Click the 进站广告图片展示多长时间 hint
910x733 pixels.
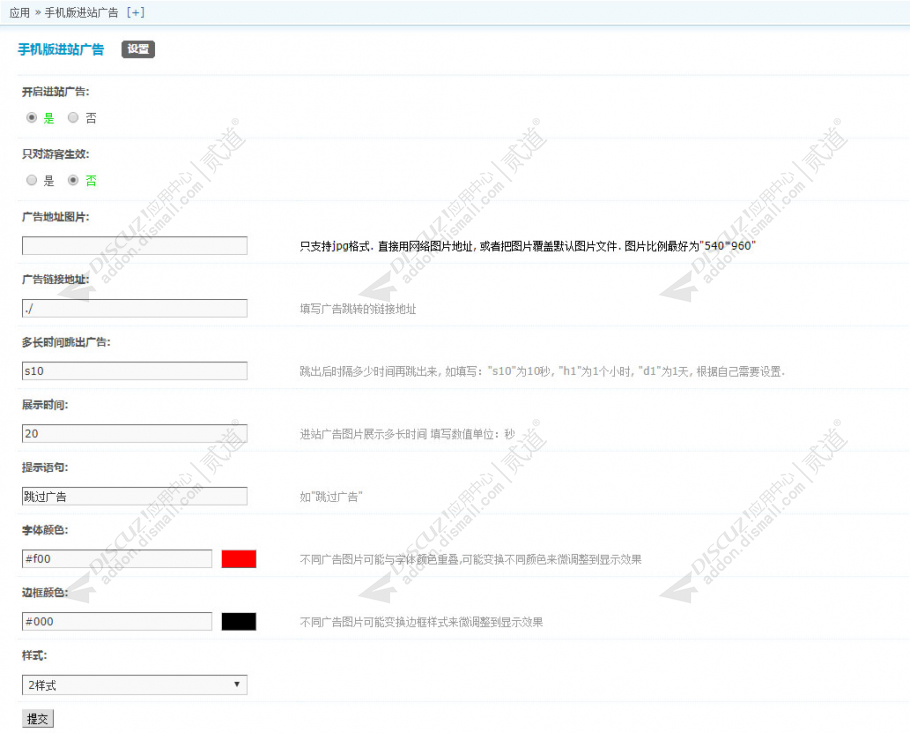407,434
